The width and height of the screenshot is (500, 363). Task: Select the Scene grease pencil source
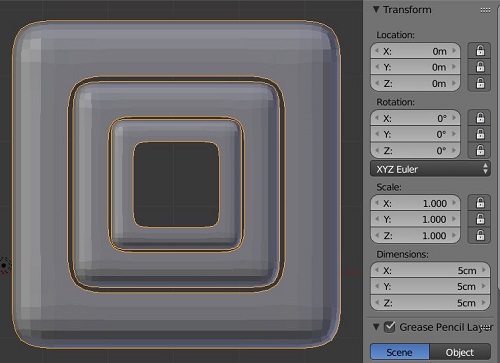pyautogui.click(x=400, y=352)
